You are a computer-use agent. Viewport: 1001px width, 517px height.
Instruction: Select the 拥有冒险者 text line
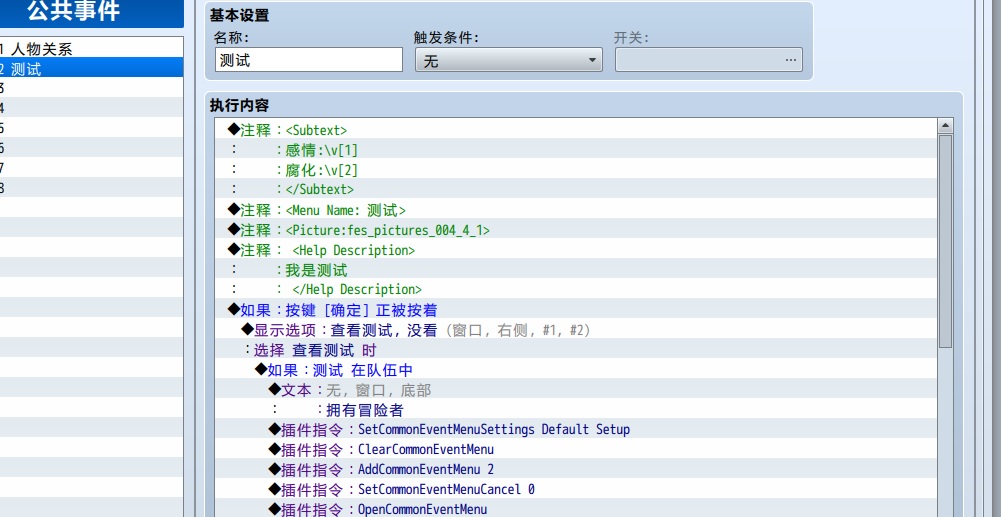point(576,410)
